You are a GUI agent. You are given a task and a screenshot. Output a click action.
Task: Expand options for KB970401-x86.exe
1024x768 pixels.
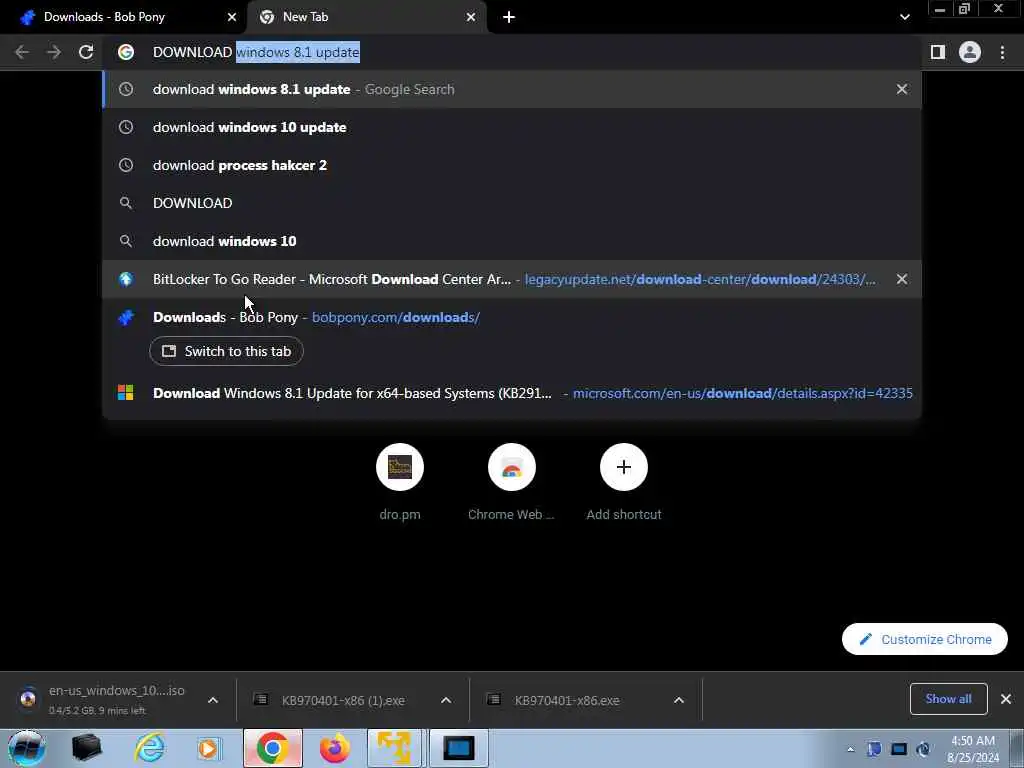click(x=679, y=700)
